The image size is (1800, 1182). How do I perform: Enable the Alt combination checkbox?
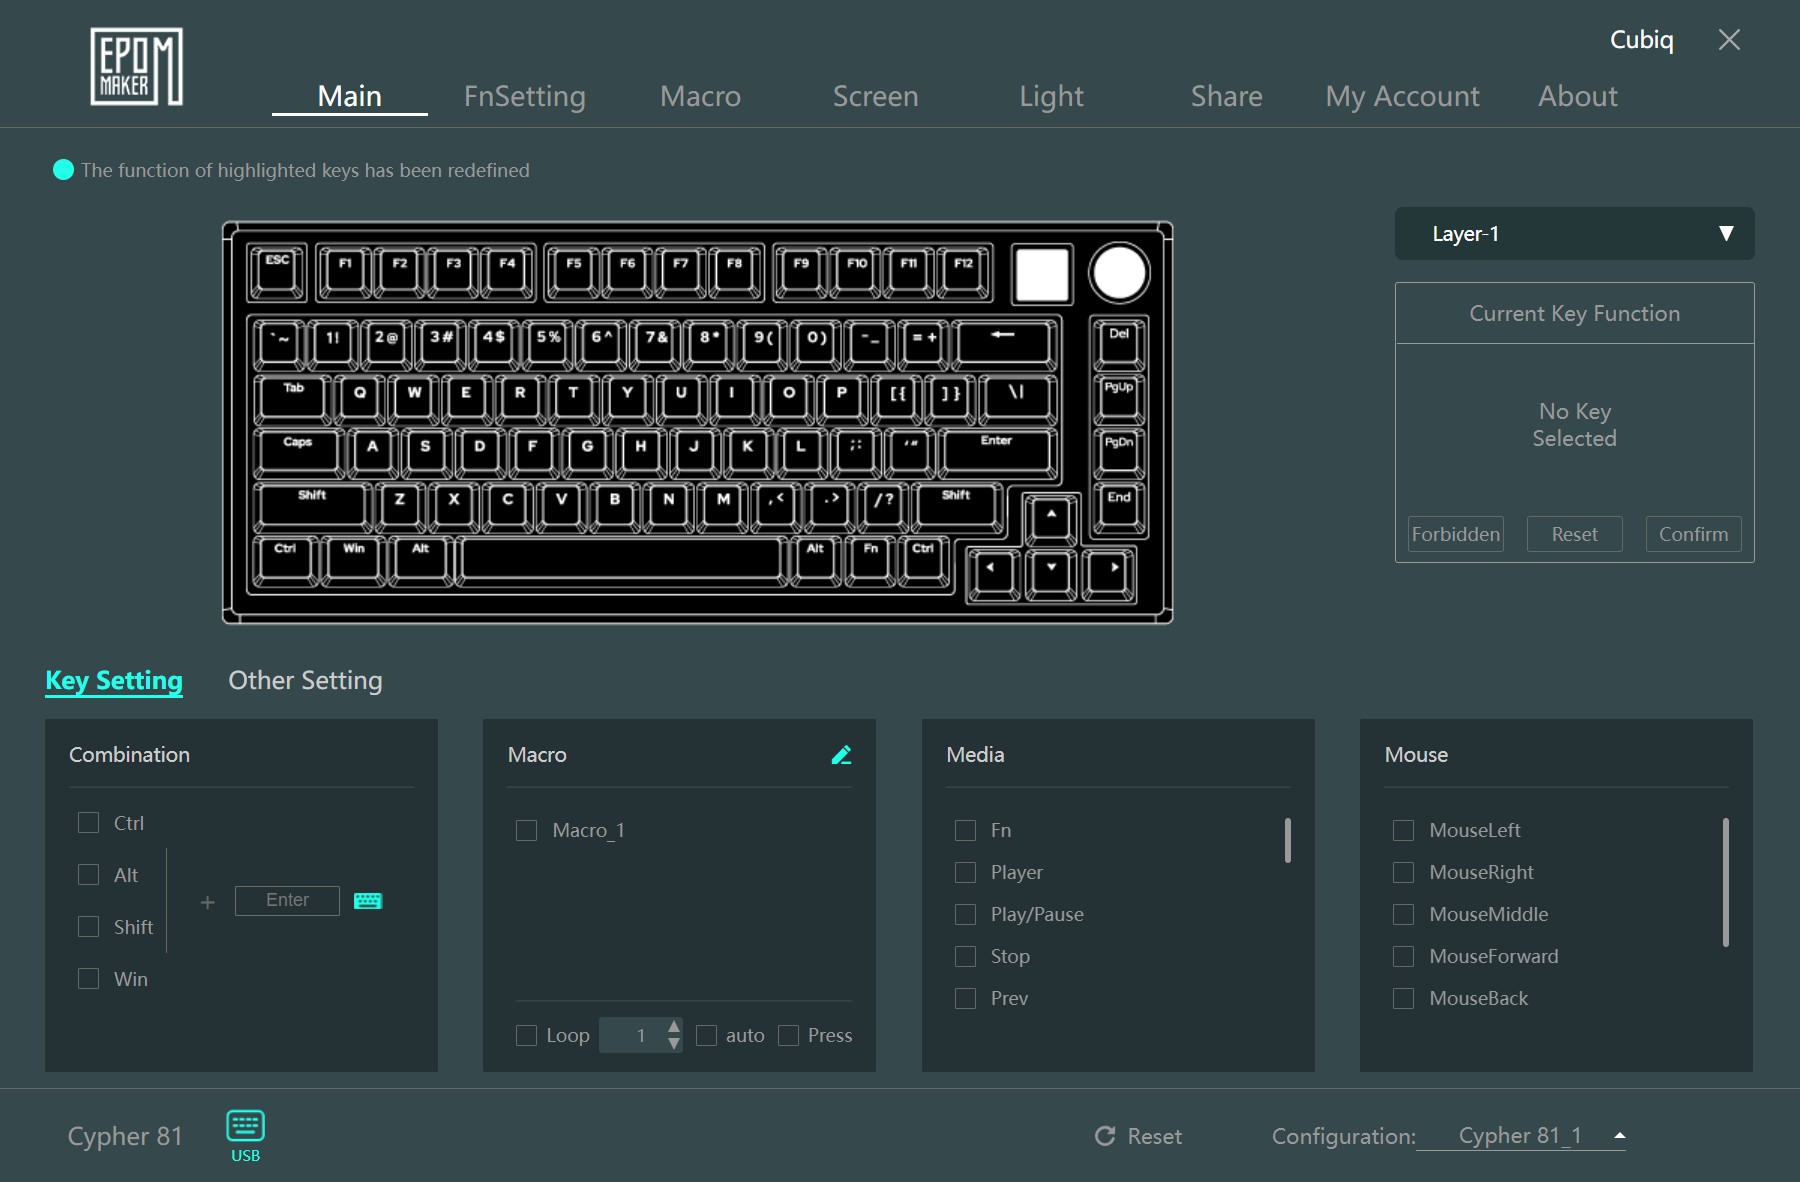click(89, 875)
